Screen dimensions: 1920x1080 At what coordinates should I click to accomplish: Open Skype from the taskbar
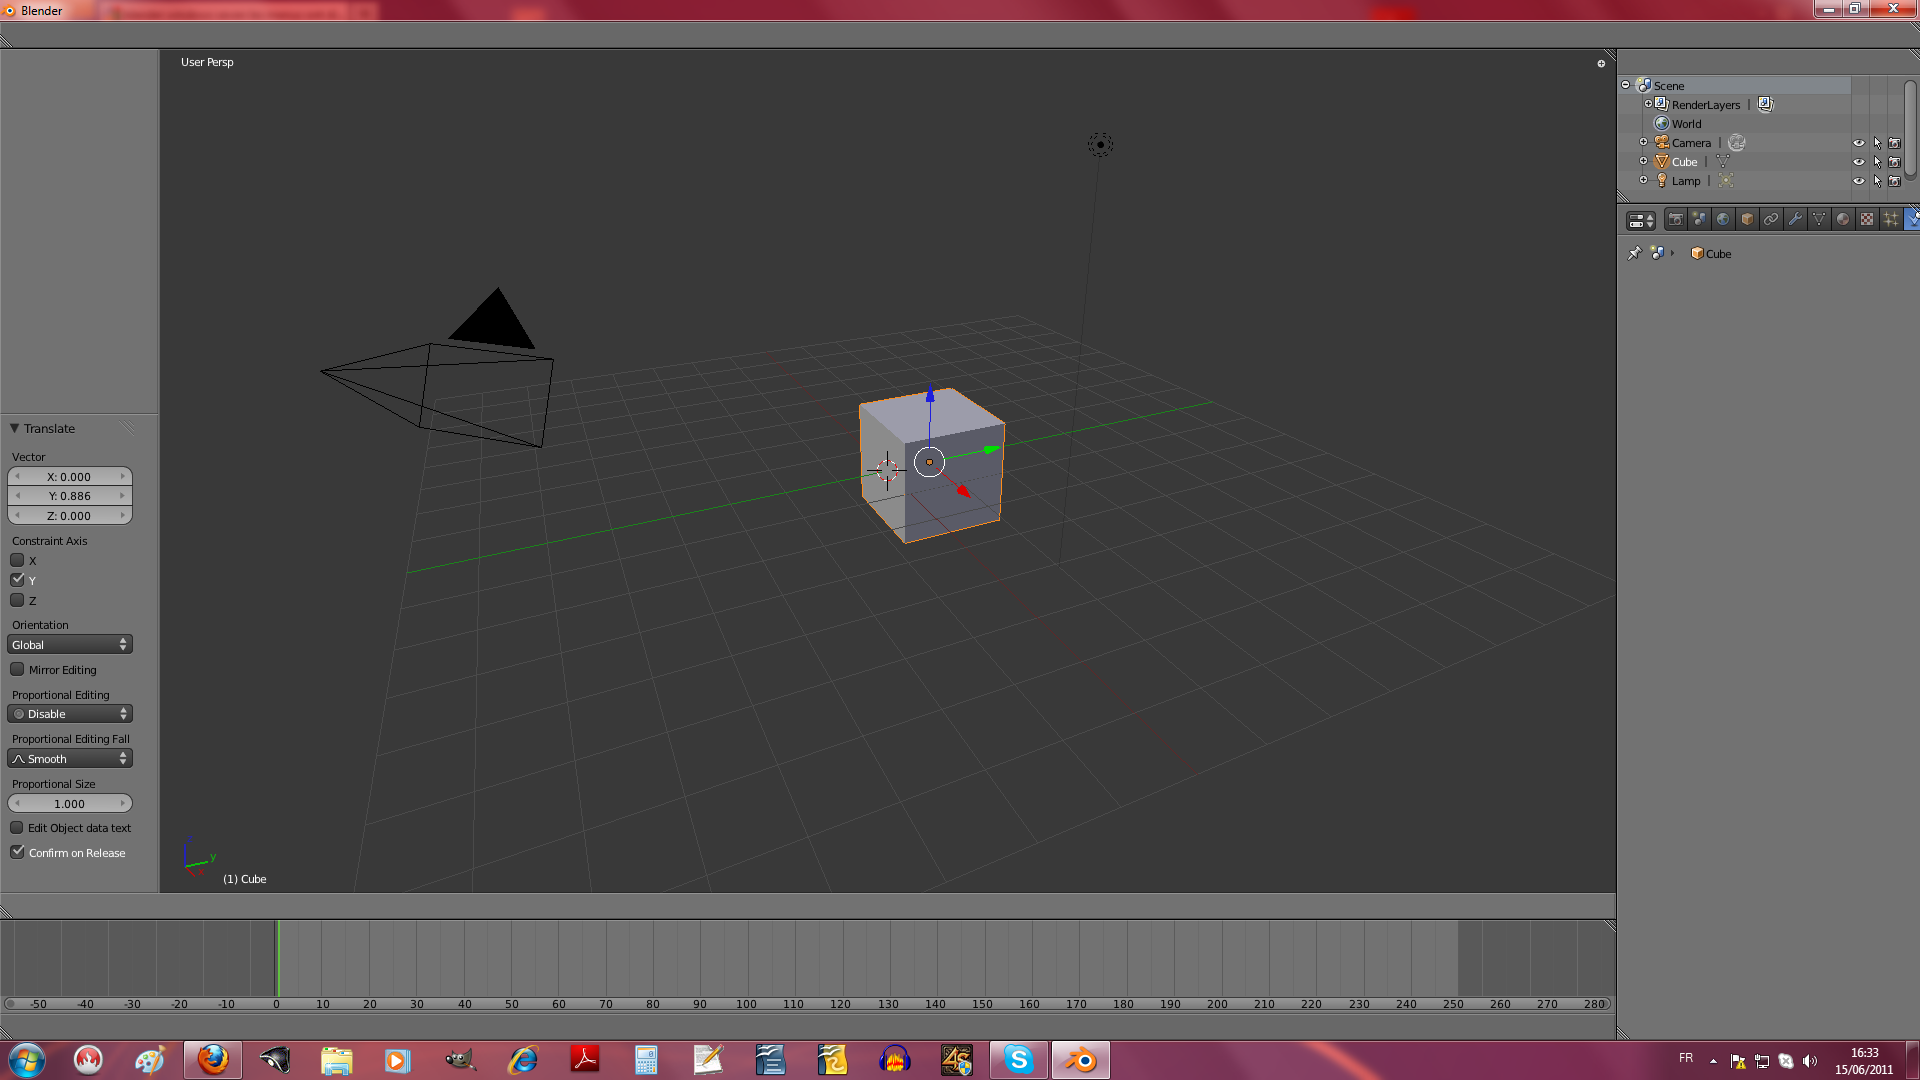(1016, 1059)
